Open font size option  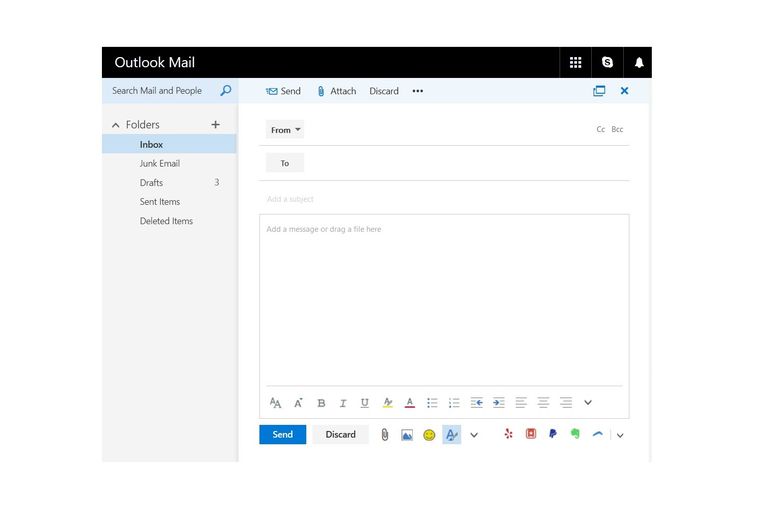(x=298, y=403)
